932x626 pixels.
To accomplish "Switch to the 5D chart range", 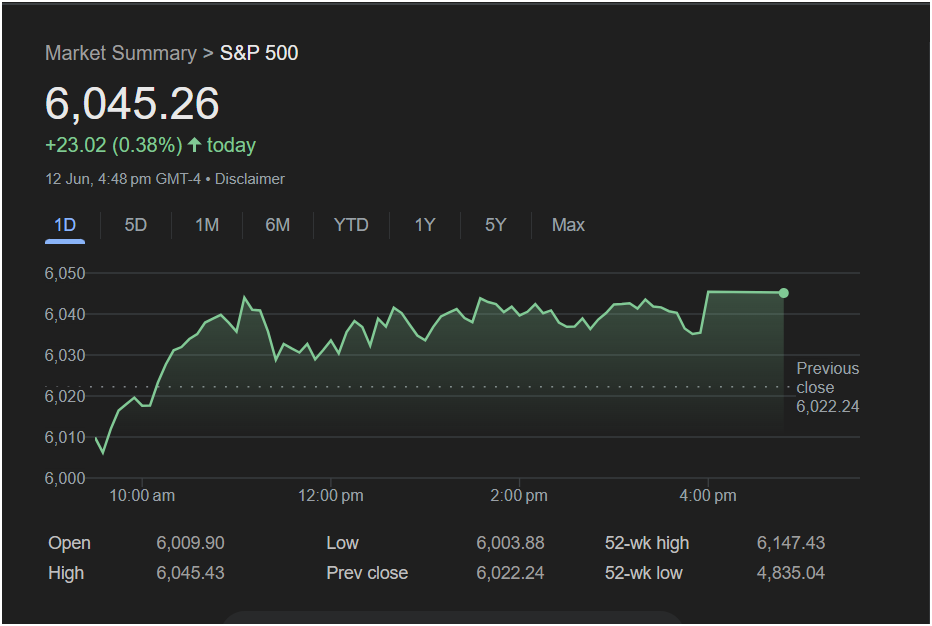I will point(136,225).
